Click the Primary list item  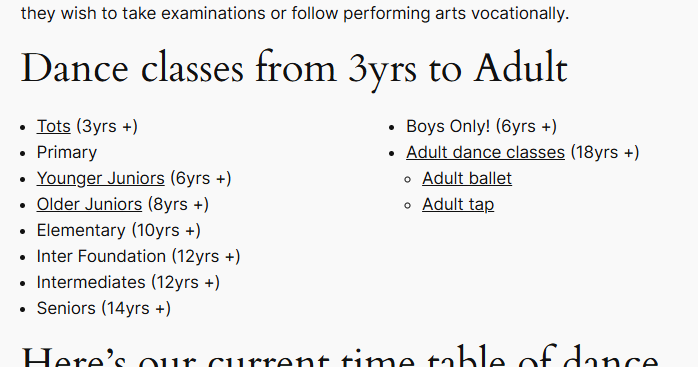tap(67, 152)
